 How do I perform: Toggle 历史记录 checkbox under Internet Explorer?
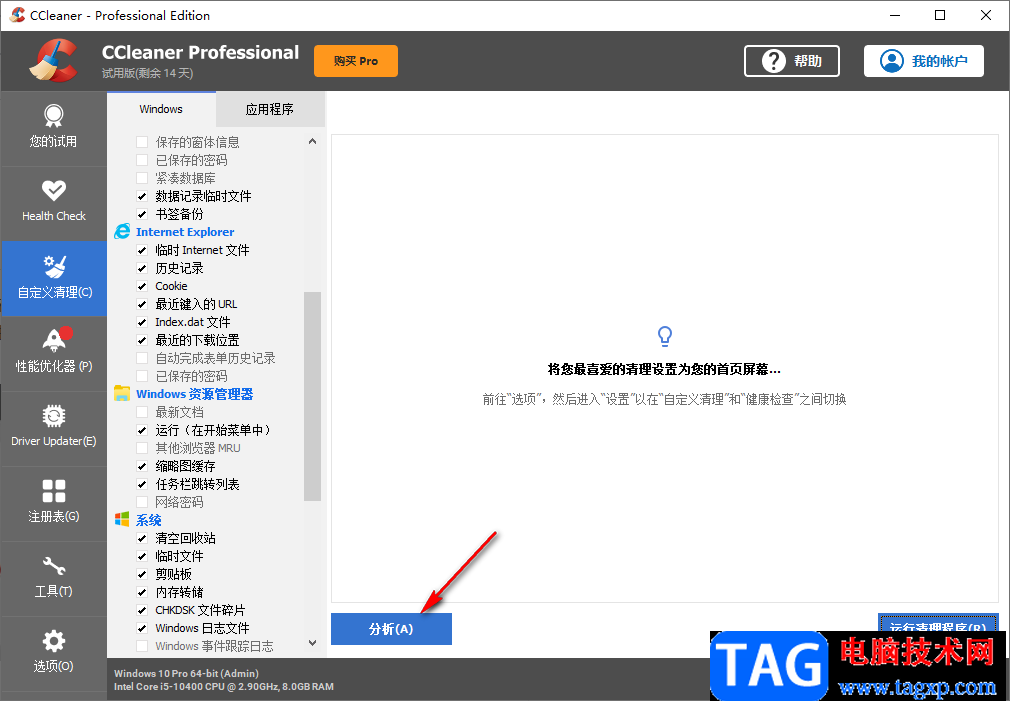point(142,268)
